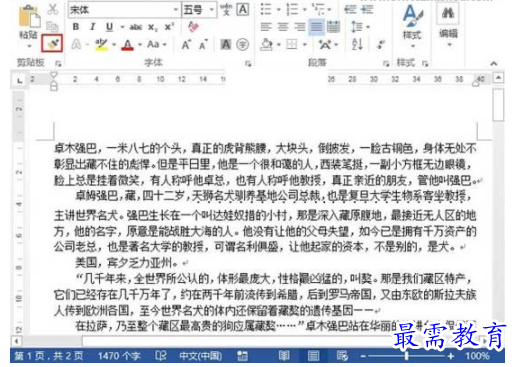Click the Sort A-Z icon
Screen dimensions: 515x367
coord(357,44)
